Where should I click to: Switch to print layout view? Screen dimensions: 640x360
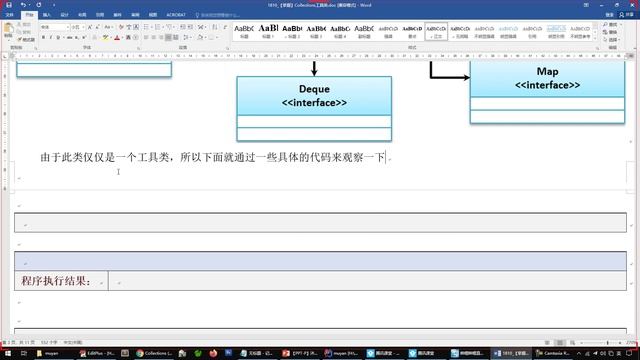point(560,343)
